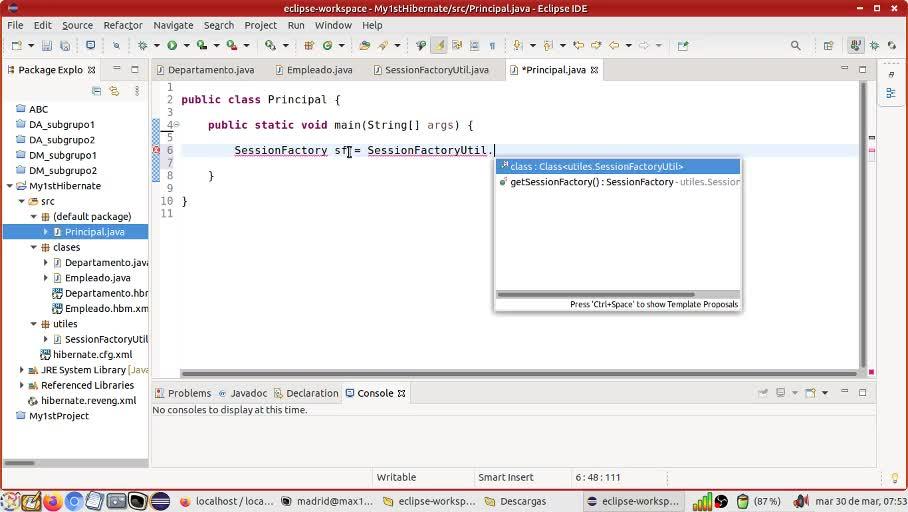
Task: Click the Run External Tools icon
Action: [232, 45]
